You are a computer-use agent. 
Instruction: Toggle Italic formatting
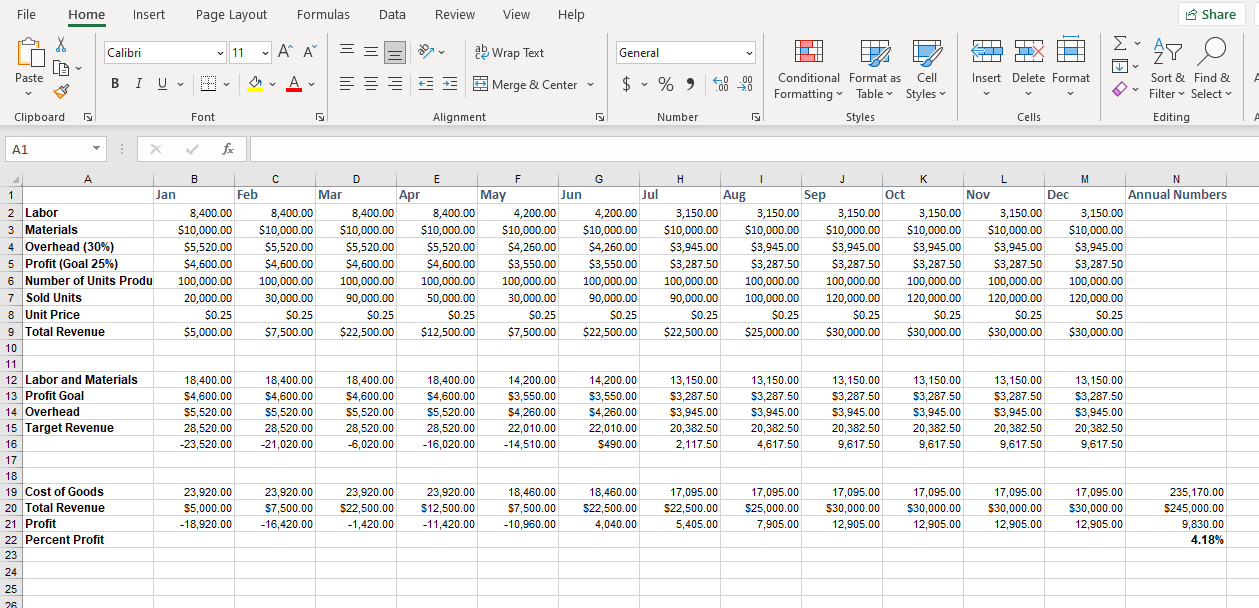138,85
